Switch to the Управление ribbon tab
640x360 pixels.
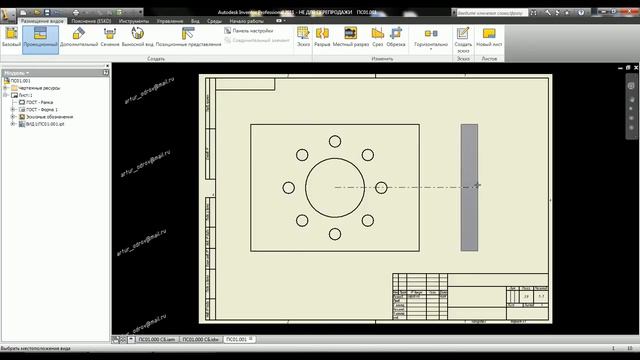170,21
